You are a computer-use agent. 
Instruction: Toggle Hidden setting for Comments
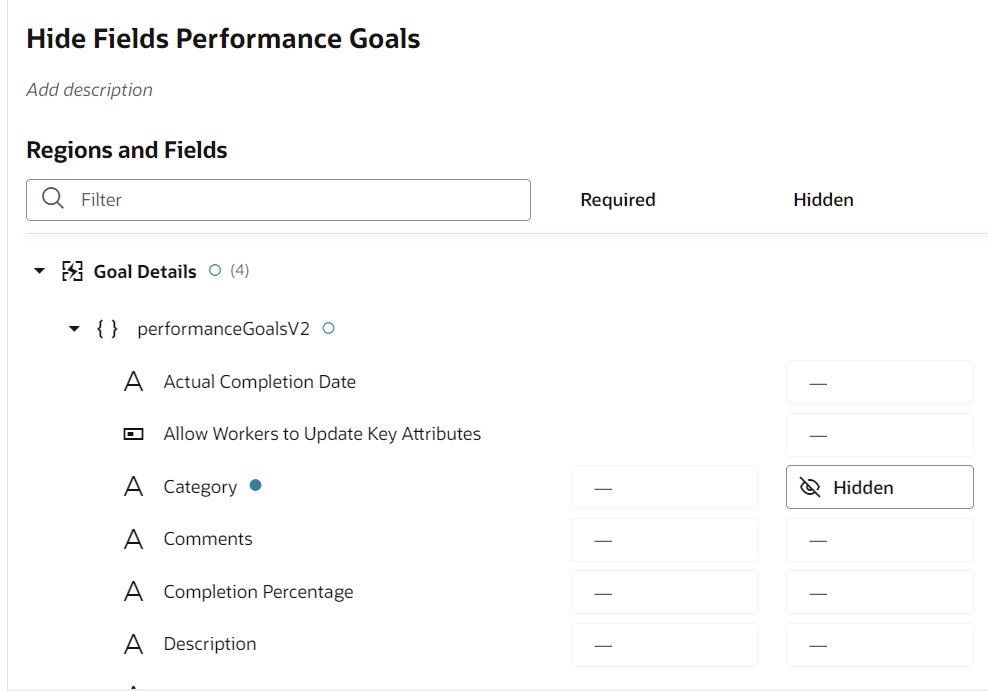880,540
